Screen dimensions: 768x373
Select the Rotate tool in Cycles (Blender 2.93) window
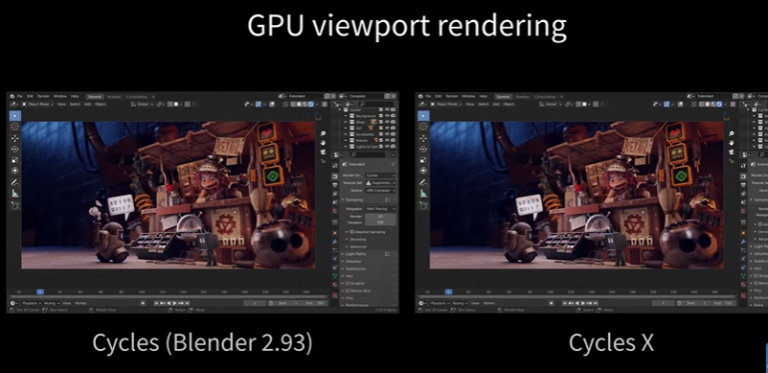tap(15, 149)
